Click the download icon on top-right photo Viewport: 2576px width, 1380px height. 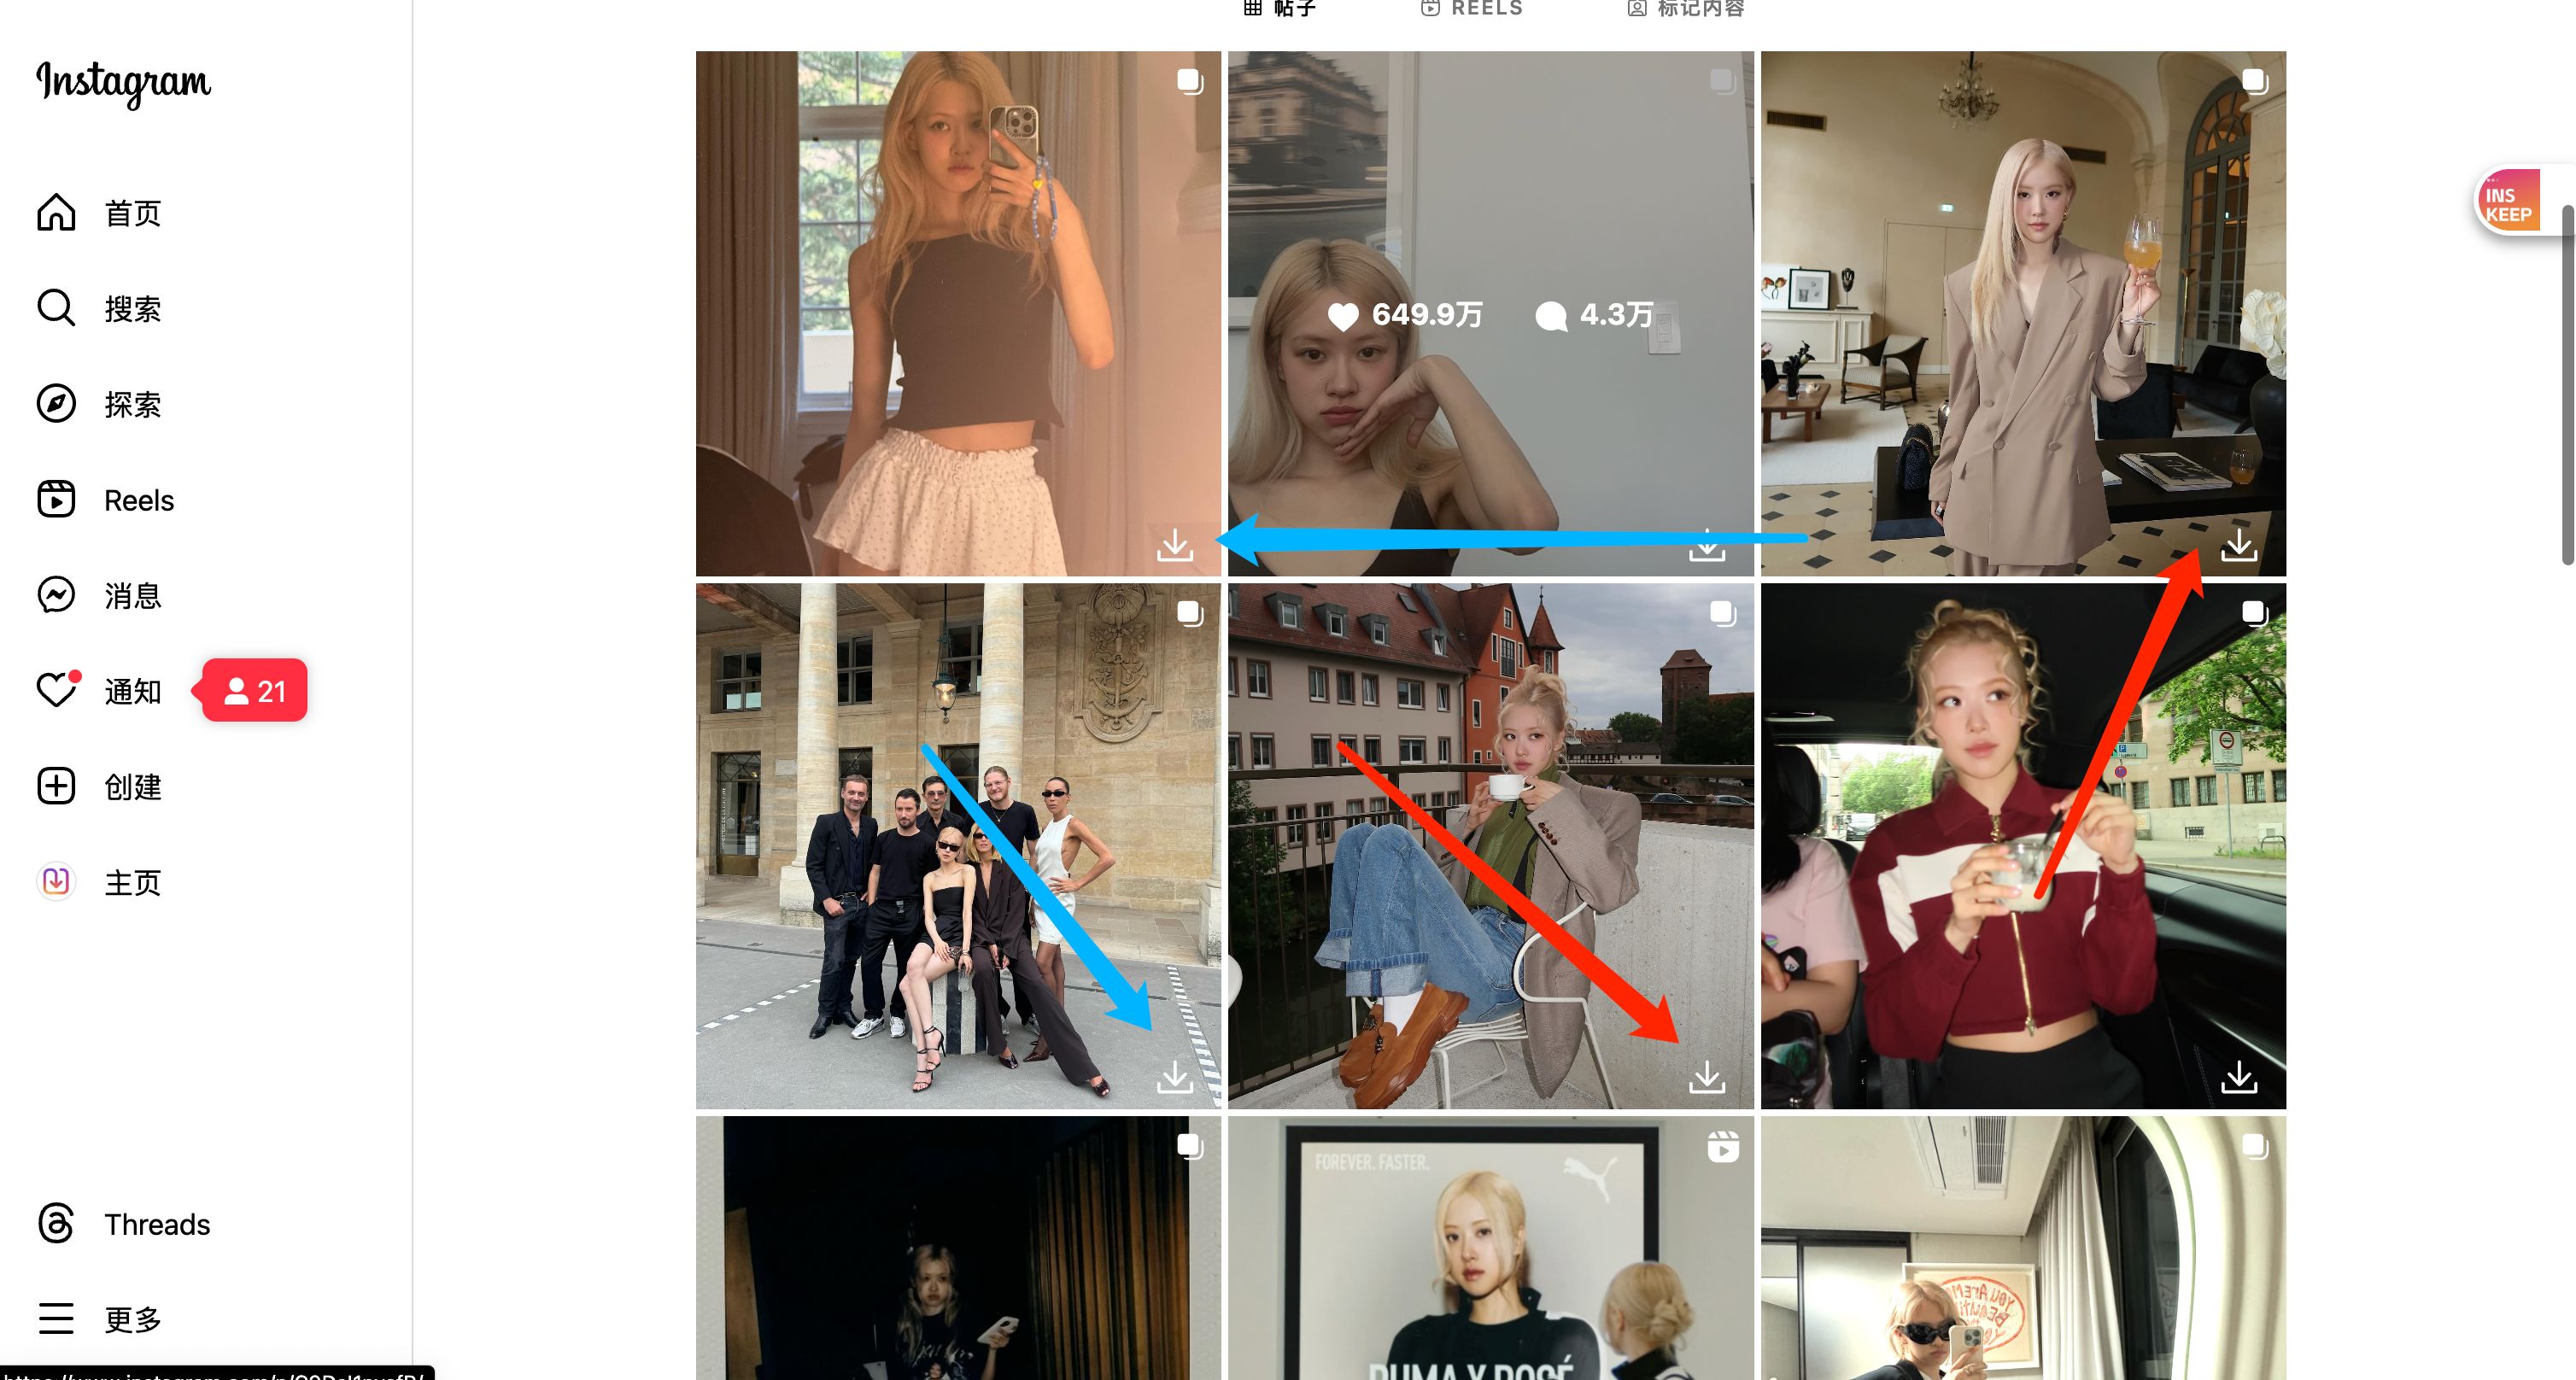point(2240,545)
